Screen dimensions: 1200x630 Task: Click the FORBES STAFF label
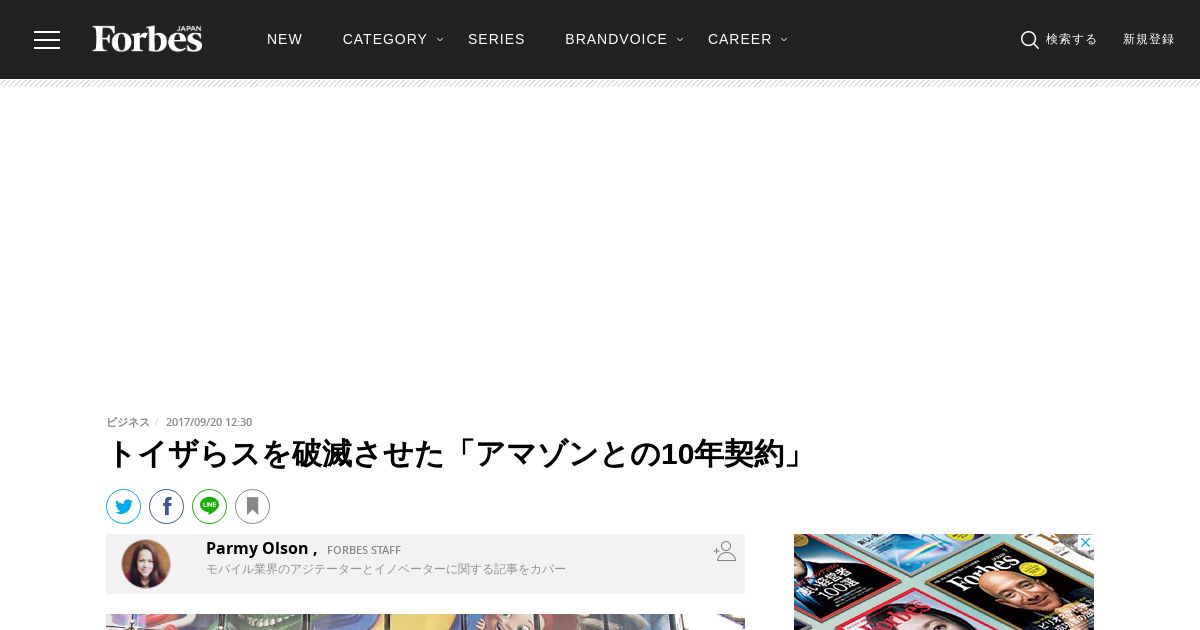pos(364,550)
